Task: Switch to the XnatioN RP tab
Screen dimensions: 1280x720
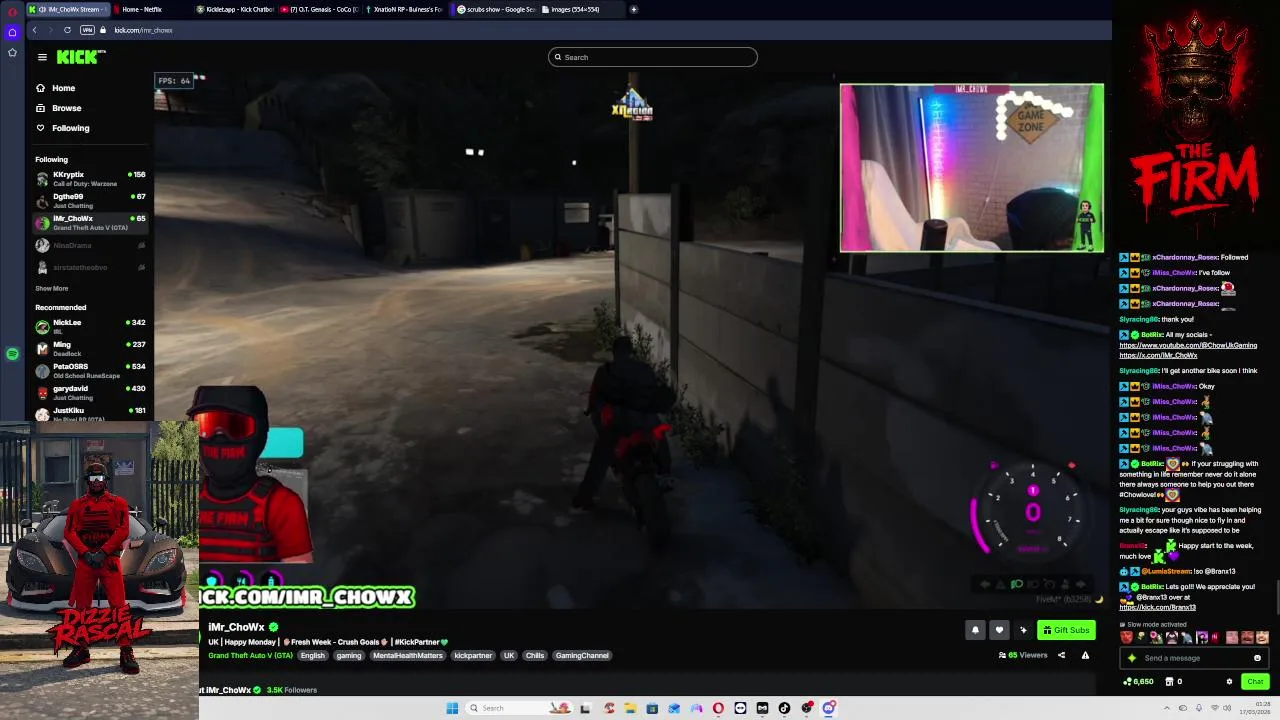Action: [x=402, y=9]
